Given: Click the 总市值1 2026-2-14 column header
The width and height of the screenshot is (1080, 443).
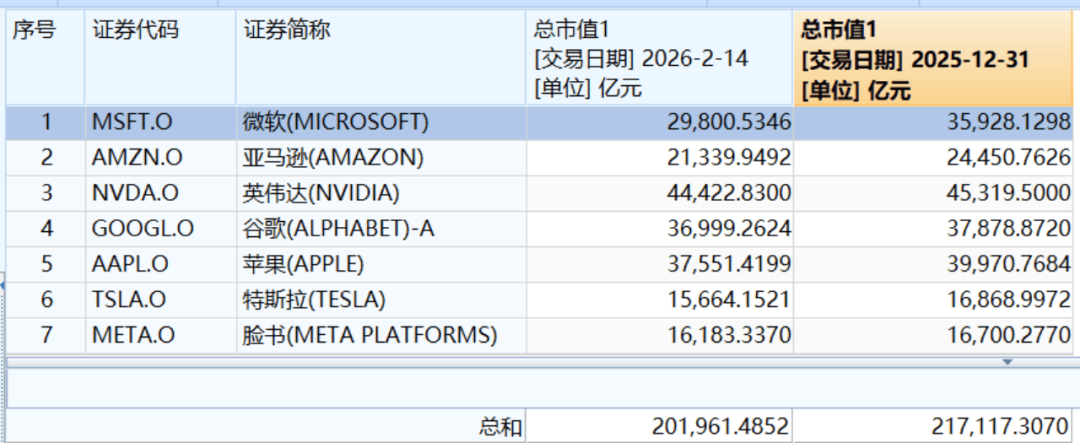Looking at the screenshot, I should pos(659,59).
